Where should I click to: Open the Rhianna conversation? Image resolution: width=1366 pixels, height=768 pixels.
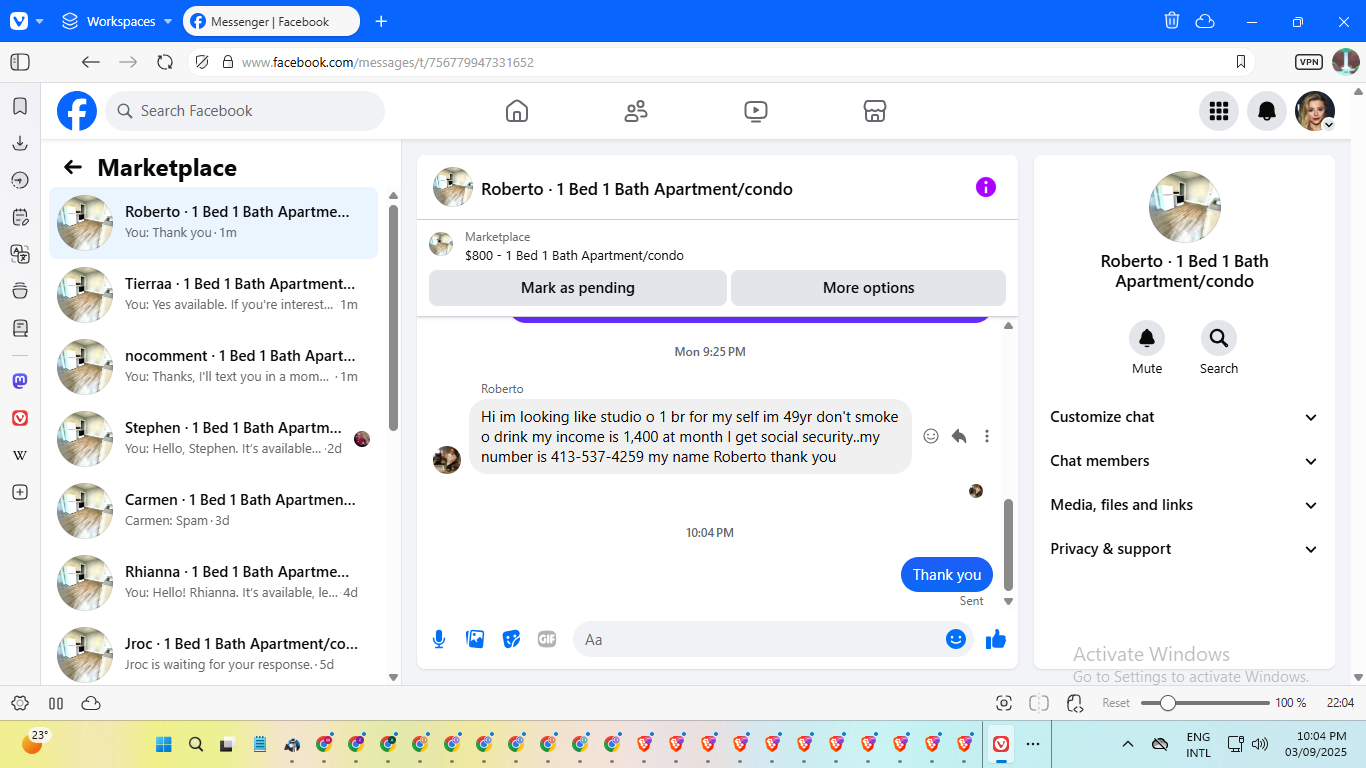214,583
